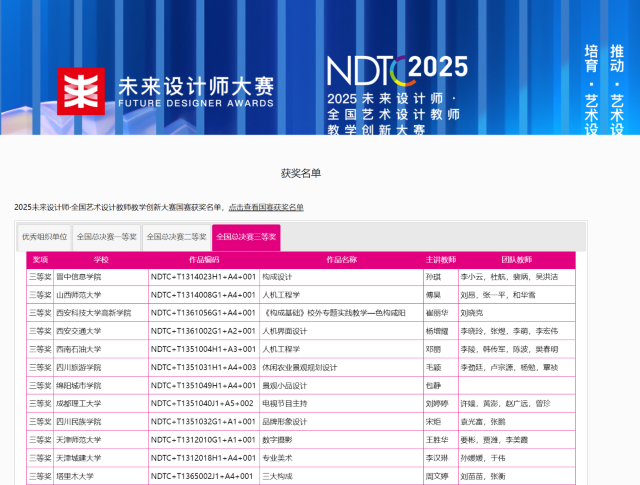Screen dimensions: 640x485
Task: Click the 奖项 column header
Action: click(x=40, y=259)
